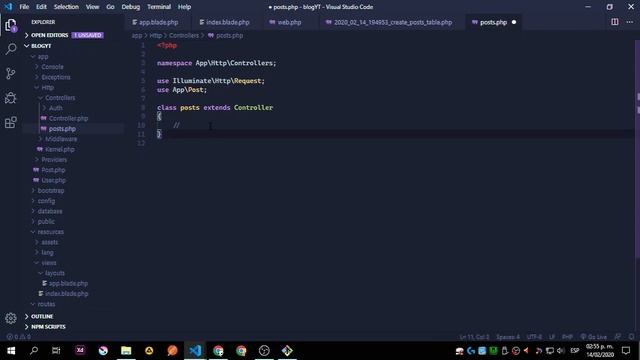Click the volume speaker tray icon
The width and height of the screenshot is (640, 360).
point(560,351)
